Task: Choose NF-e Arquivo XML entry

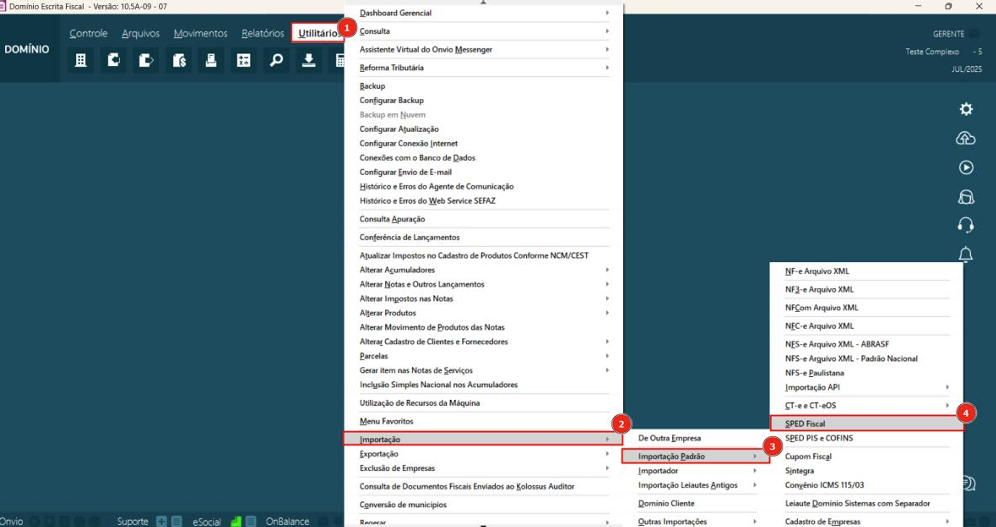Action: tap(864, 271)
